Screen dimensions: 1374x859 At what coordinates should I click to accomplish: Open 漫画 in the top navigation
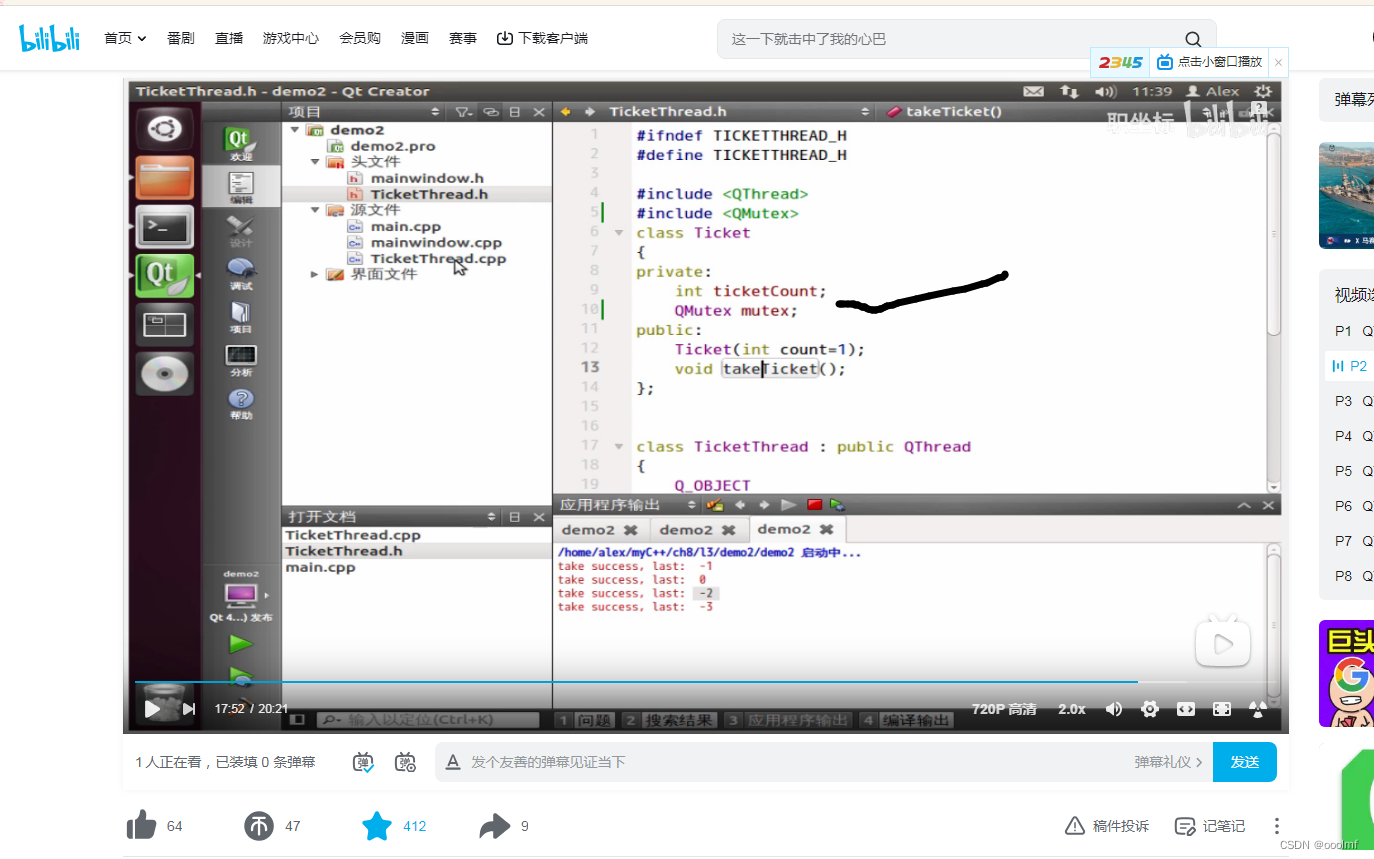pyautogui.click(x=415, y=38)
